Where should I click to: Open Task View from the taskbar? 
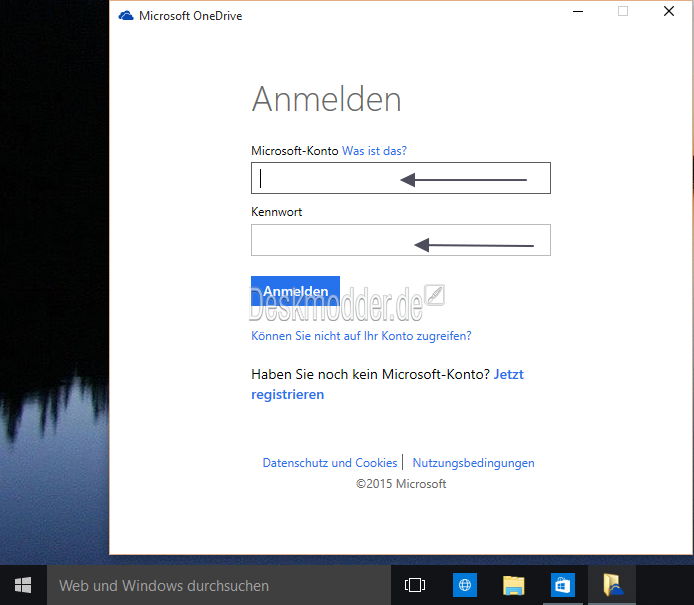point(415,585)
